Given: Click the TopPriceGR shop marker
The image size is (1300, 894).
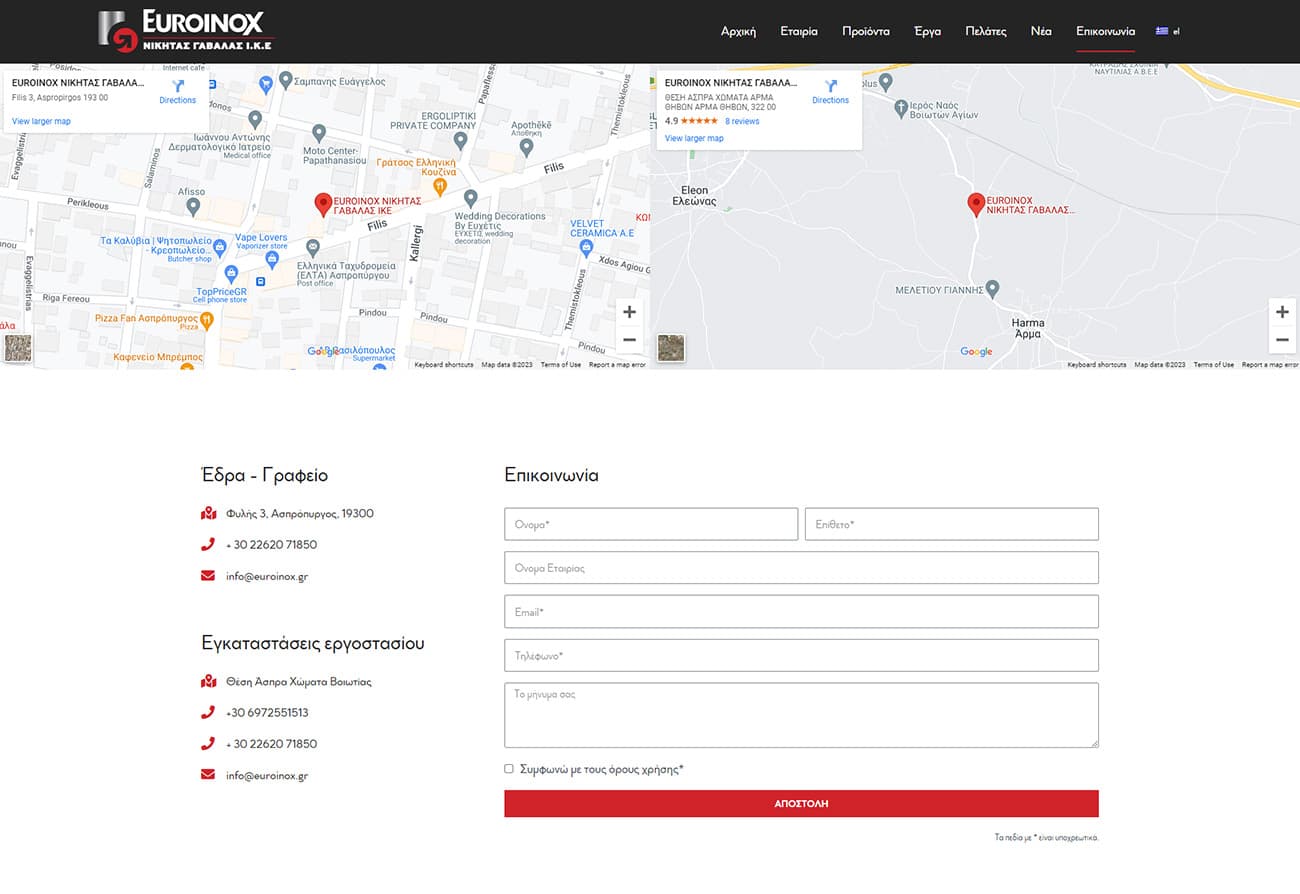Looking at the screenshot, I should pyautogui.click(x=231, y=273).
